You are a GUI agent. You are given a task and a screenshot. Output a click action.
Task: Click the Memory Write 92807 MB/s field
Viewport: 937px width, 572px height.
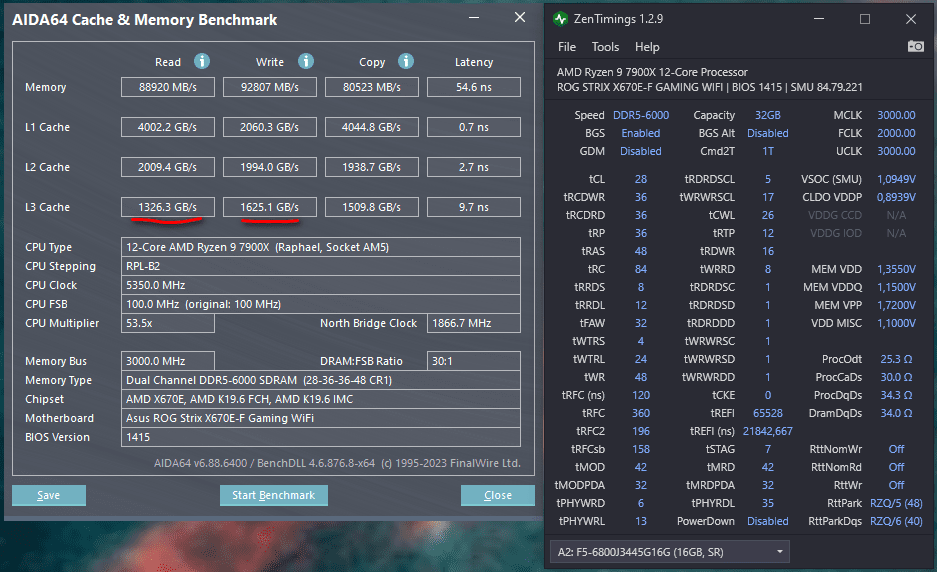(270, 87)
